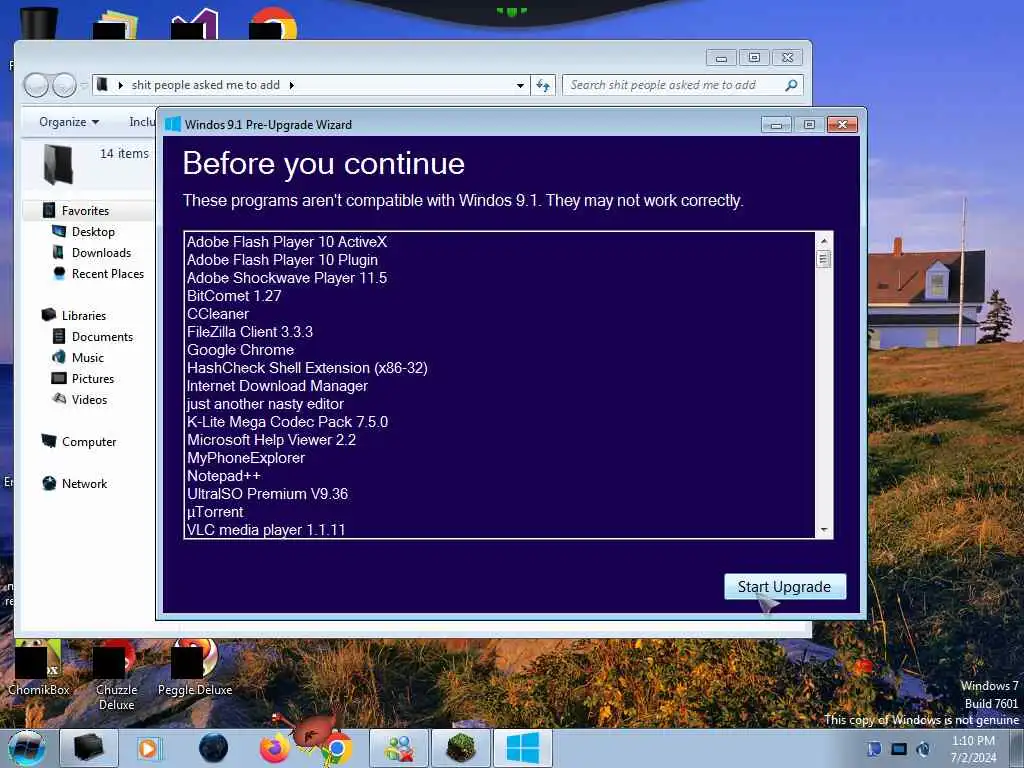Open the black folder taskbar icon

click(x=89, y=748)
